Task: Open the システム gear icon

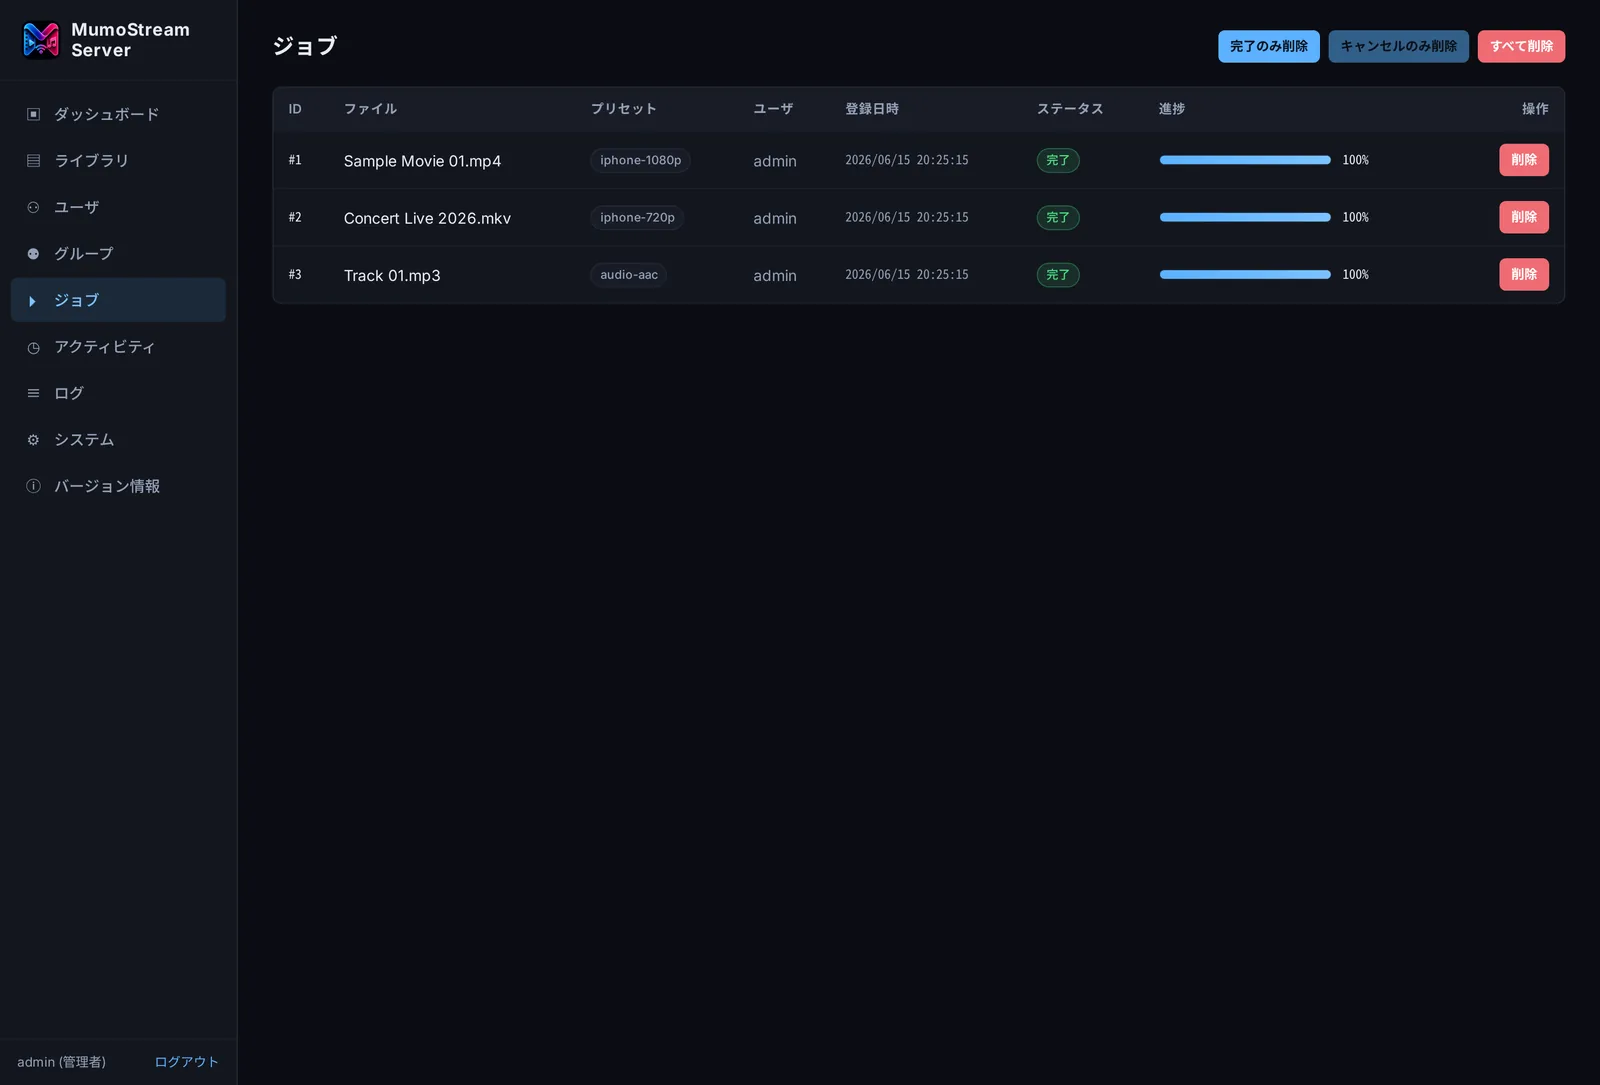Action: click(33, 440)
